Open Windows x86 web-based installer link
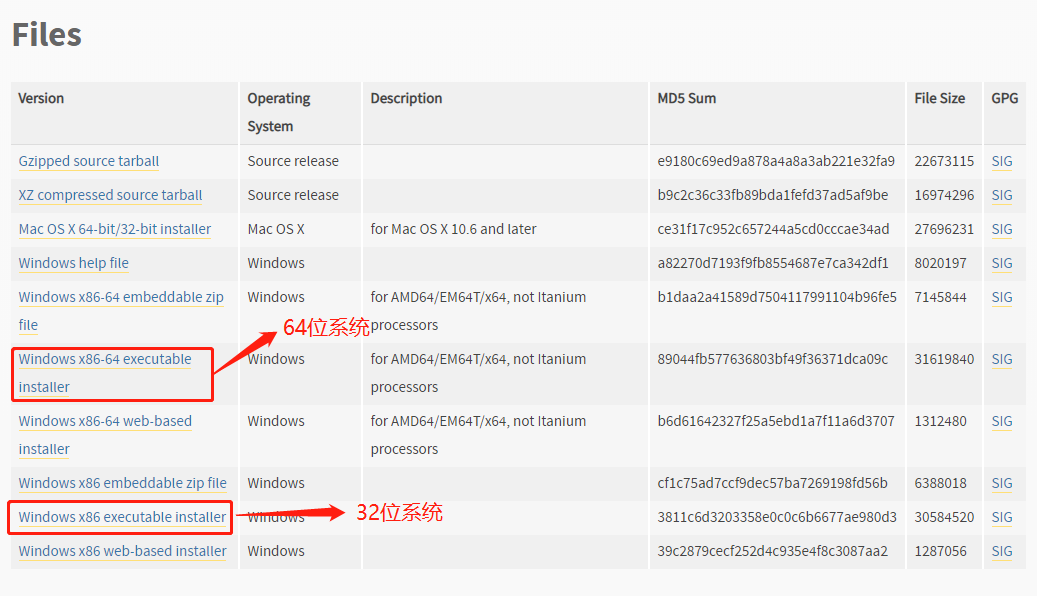Screen dimensions: 1037x596 (x=123, y=551)
